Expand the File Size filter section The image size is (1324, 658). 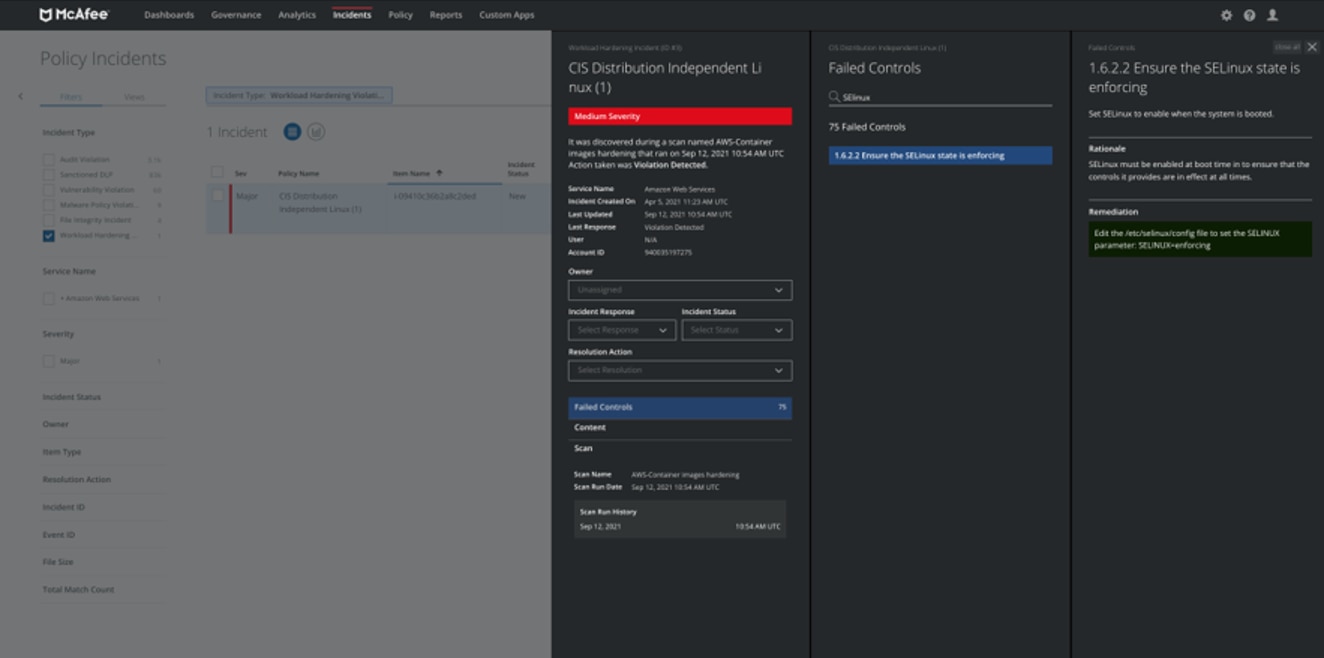(58, 562)
